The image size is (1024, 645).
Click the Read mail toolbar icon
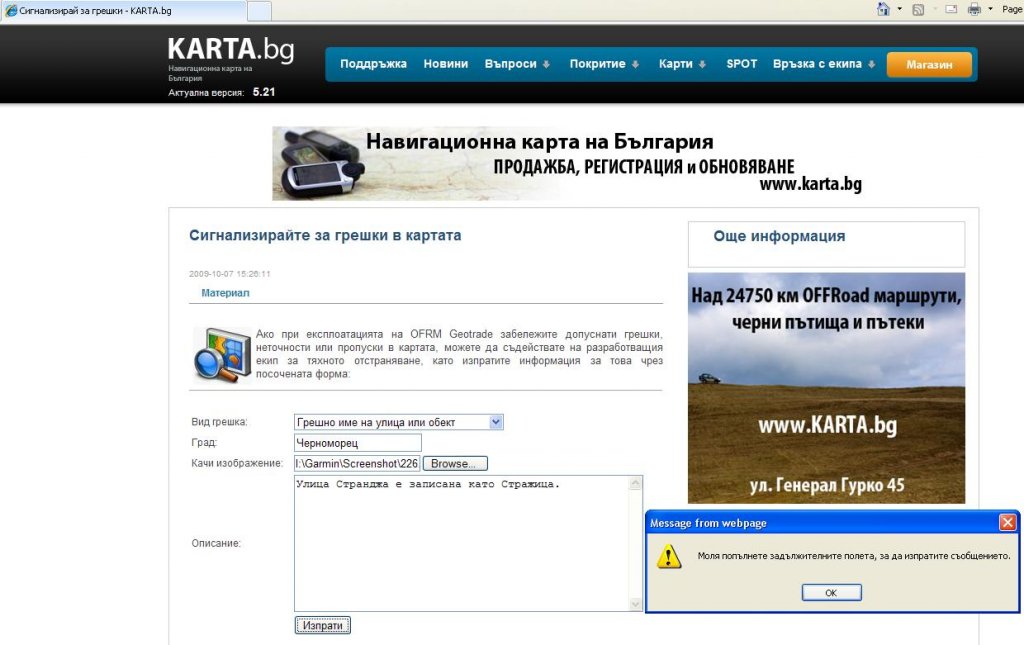952,9
